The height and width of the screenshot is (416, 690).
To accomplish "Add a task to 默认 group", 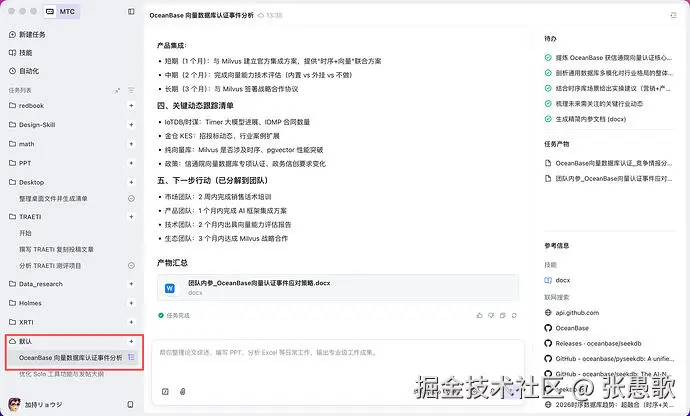I will click(x=131, y=341).
